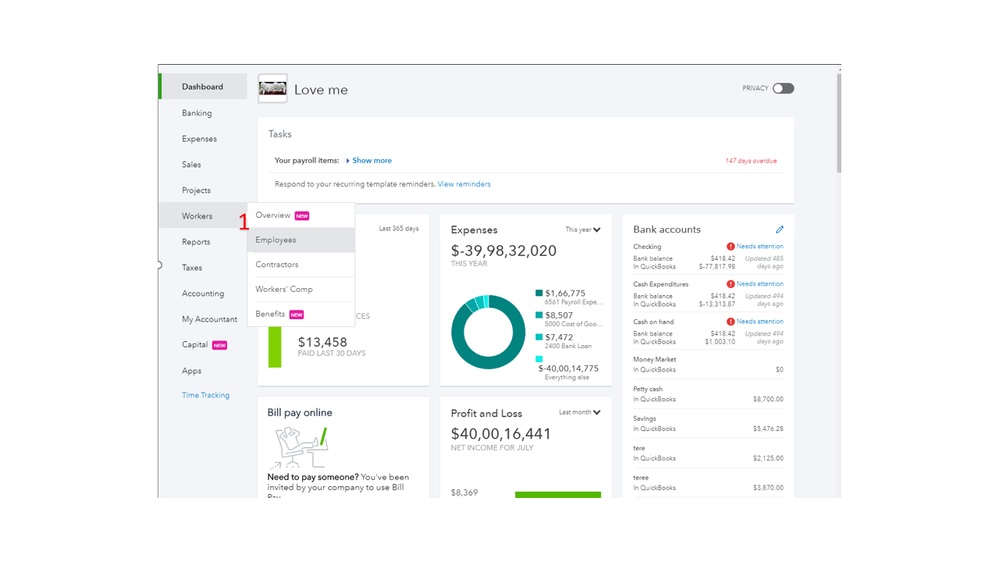Click the 147 days overdue text
This screenshot has width=999, height=562.
click(x=751, y=161)
